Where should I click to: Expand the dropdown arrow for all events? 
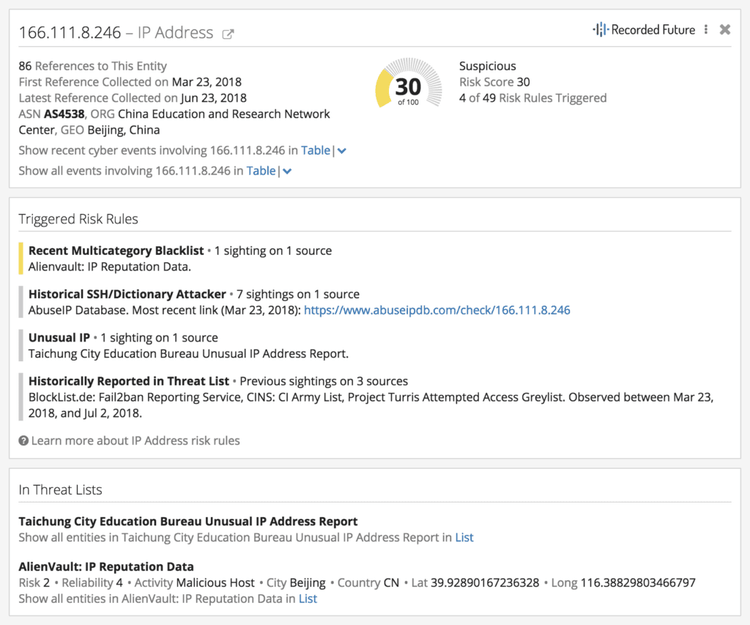(287, 172)
